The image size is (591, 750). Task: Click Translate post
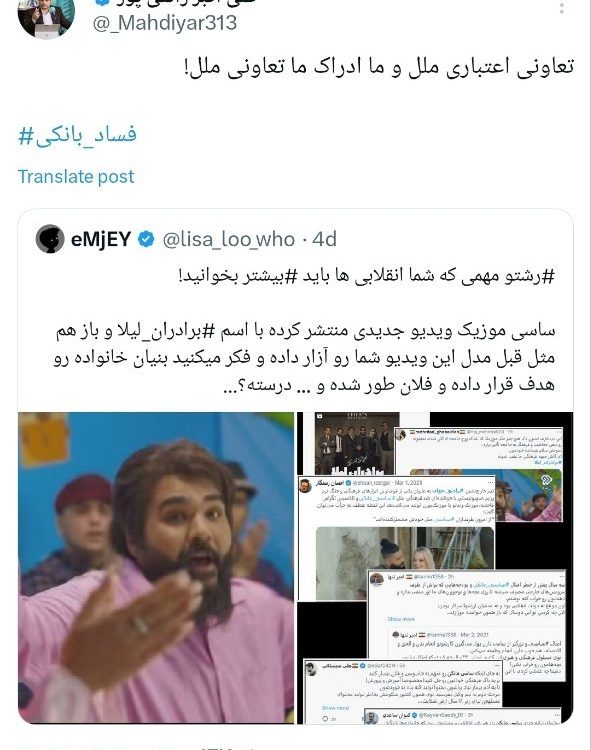pos(76,176)
